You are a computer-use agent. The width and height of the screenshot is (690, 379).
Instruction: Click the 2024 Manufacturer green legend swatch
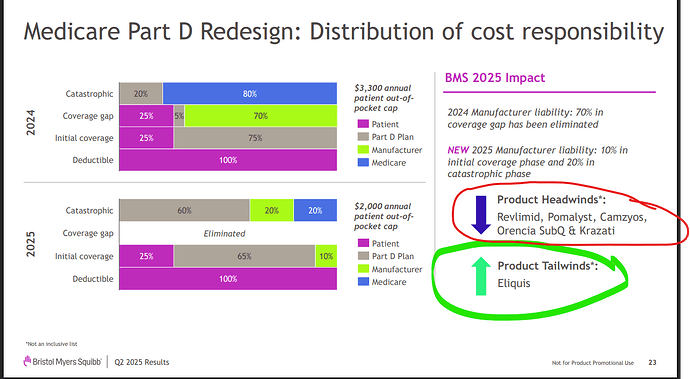coord(363,150)
